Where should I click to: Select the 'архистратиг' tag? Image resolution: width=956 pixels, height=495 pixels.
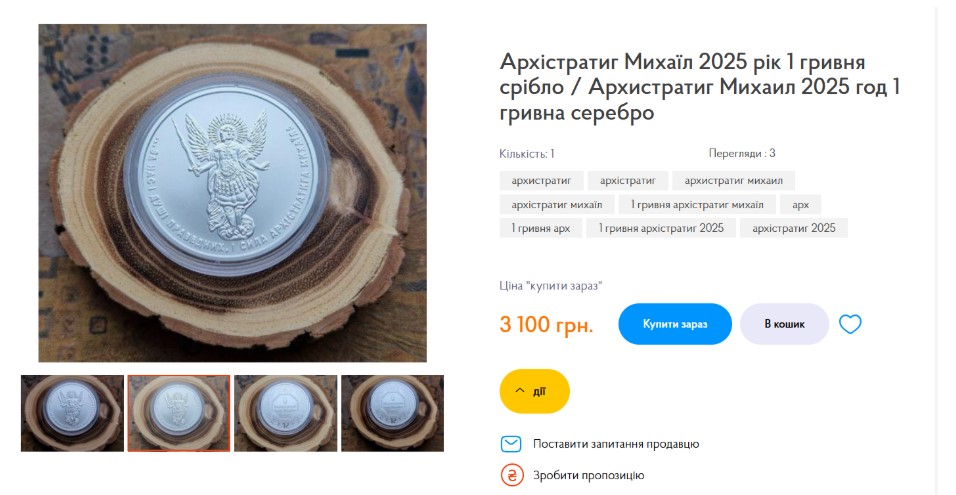[541, 180]
